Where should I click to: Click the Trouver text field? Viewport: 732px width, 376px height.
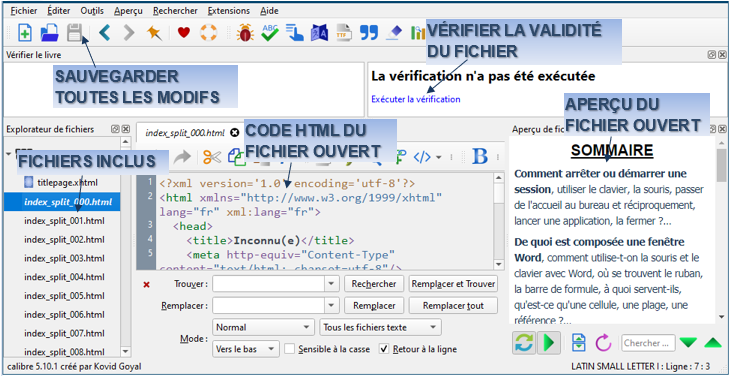point(269,284)
